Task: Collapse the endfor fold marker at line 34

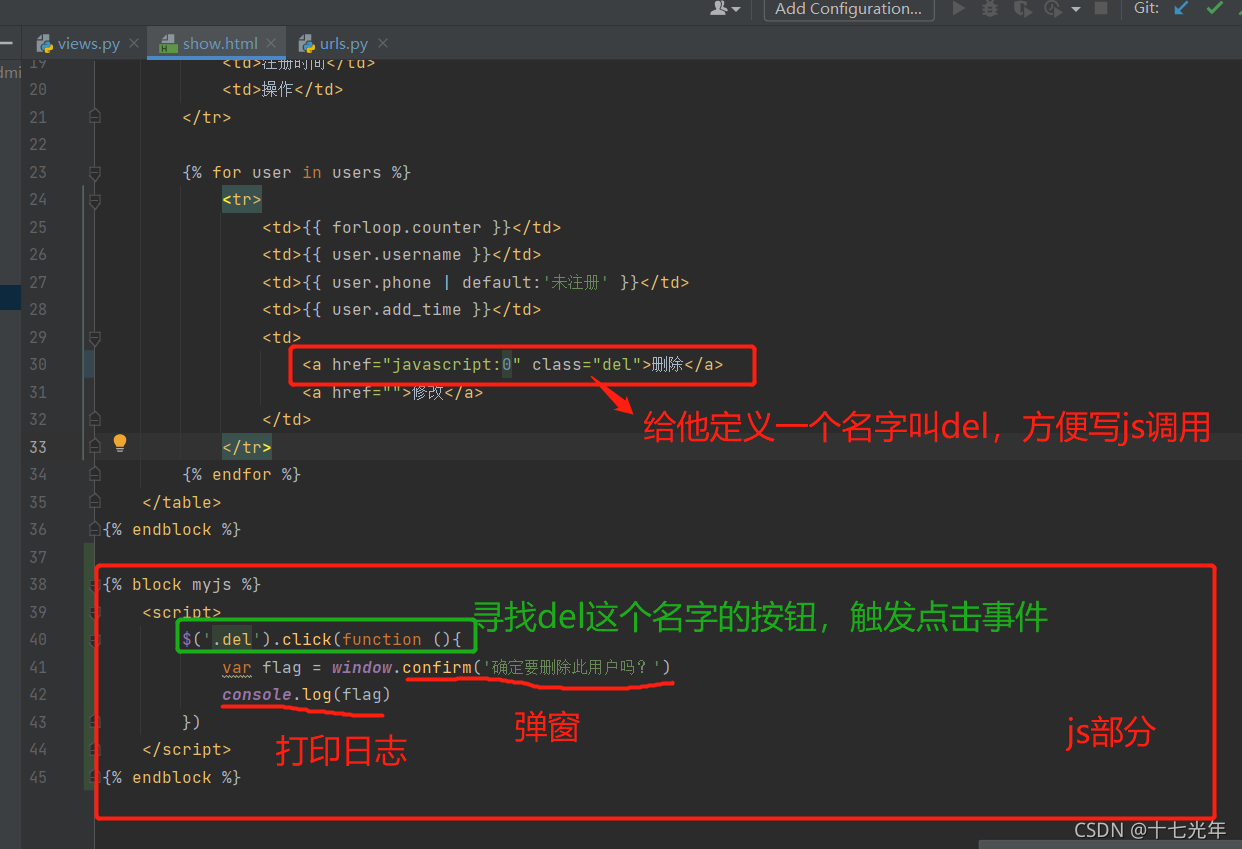Action: pos(94,474)
